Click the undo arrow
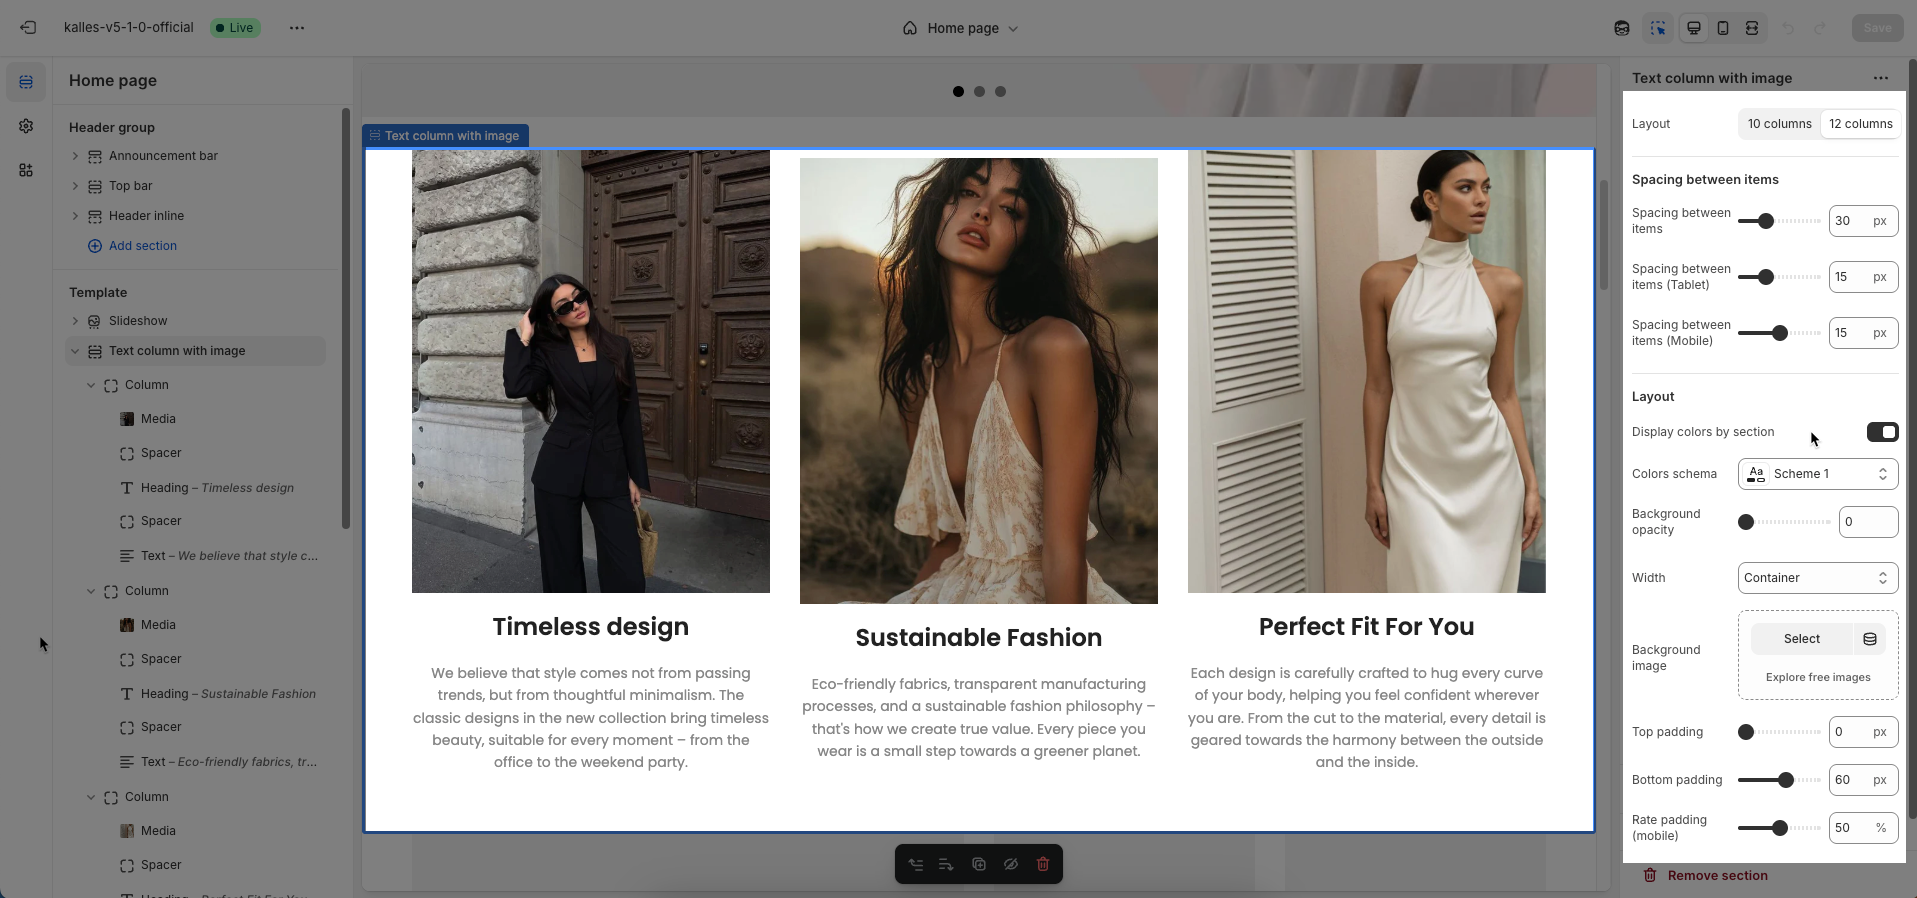The image size is (1917, 898). coord(1788,28)
